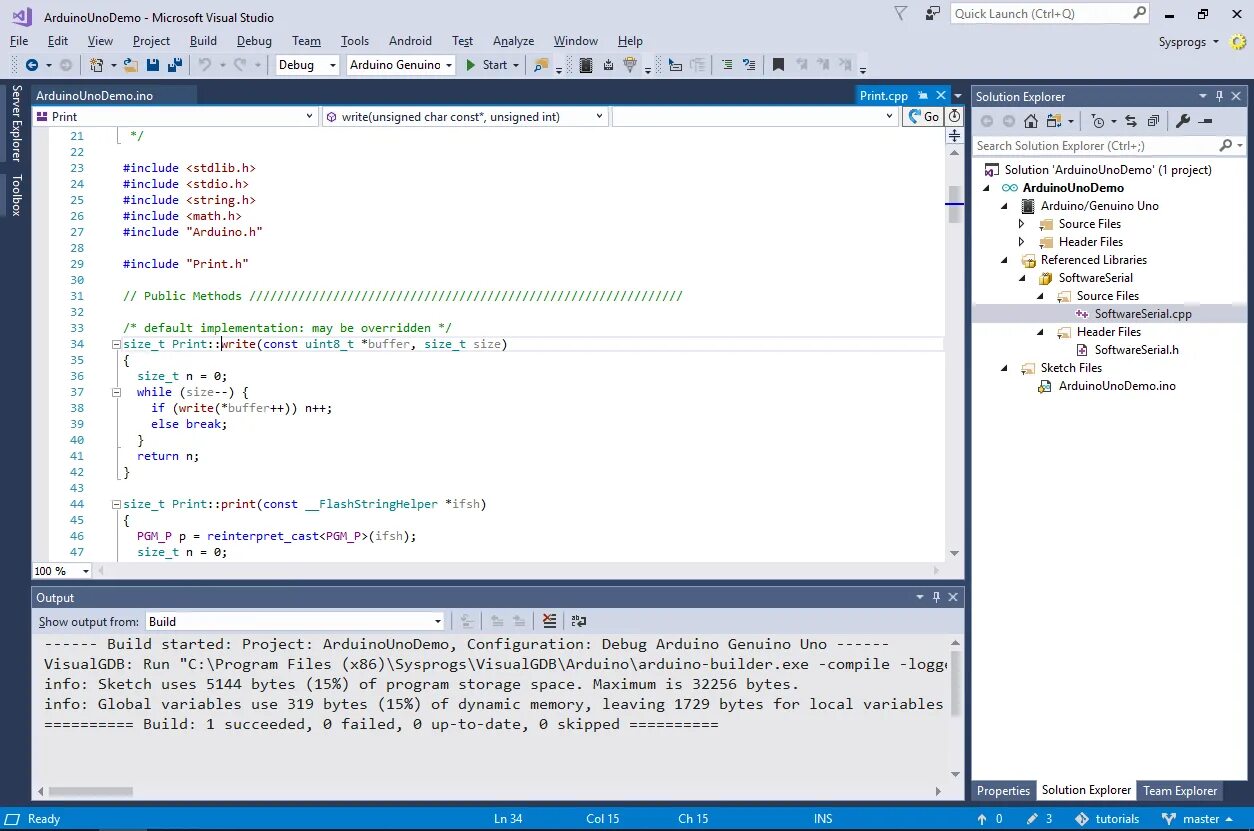This screenshot has width=1254, height=831.
Task: Click the Undo arrow icon
Action: tap(204, 65)
